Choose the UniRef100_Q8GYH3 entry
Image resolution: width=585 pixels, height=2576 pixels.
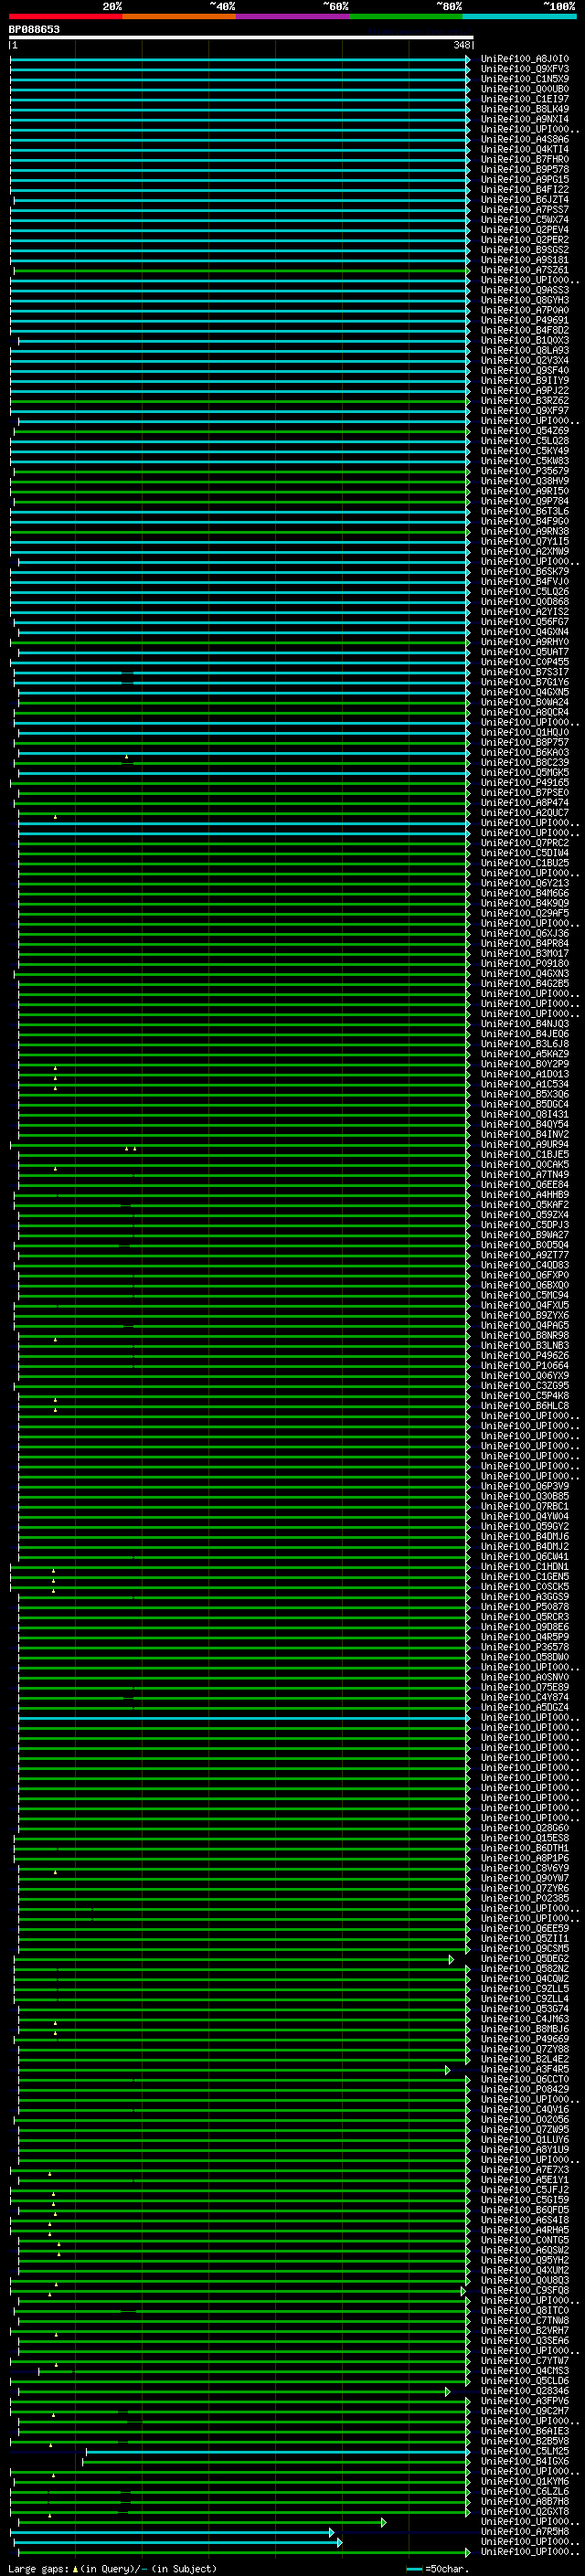coord(525,300)
